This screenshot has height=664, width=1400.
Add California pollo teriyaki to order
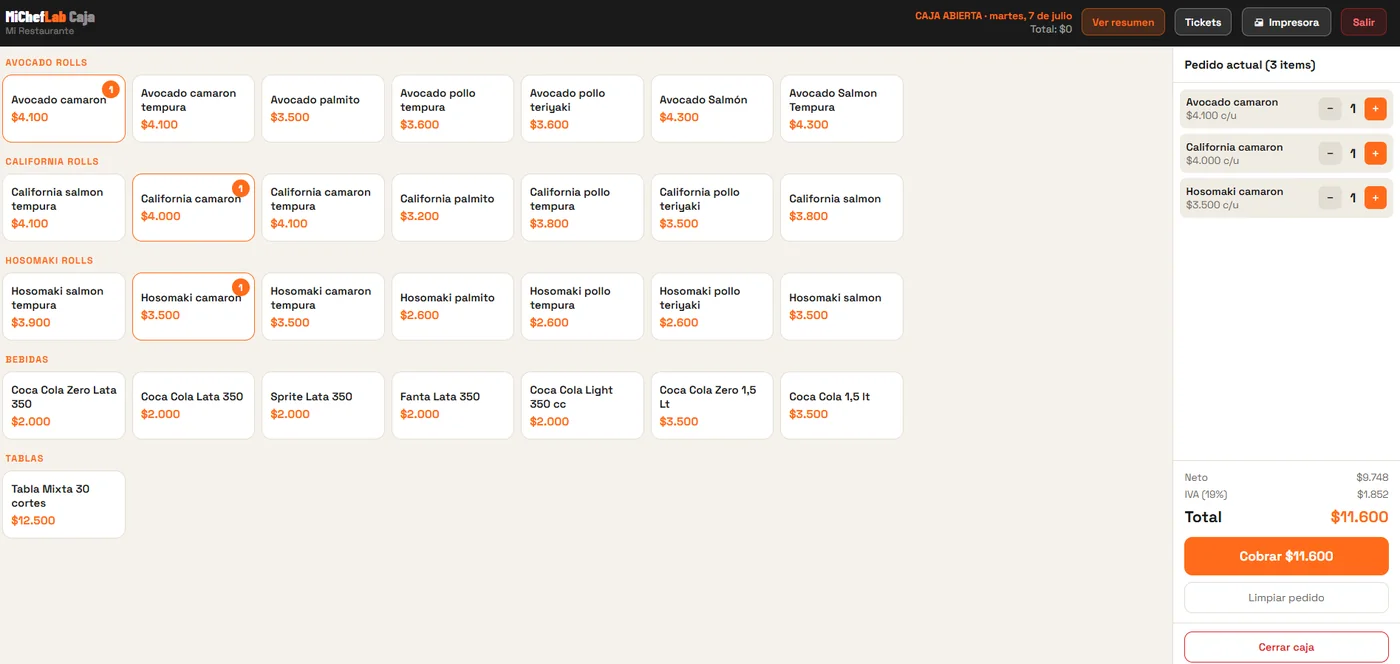(712, 208)
